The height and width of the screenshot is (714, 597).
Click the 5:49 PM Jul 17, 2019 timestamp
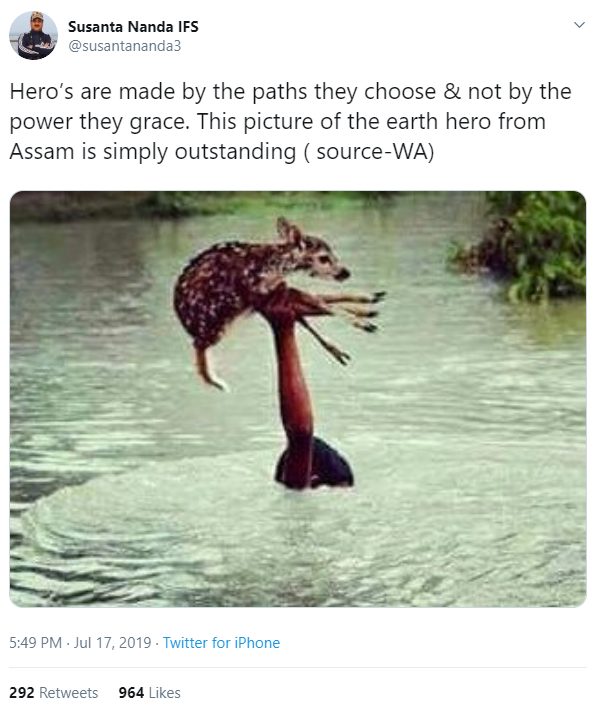pyautogui.click(x=80, y=643)
